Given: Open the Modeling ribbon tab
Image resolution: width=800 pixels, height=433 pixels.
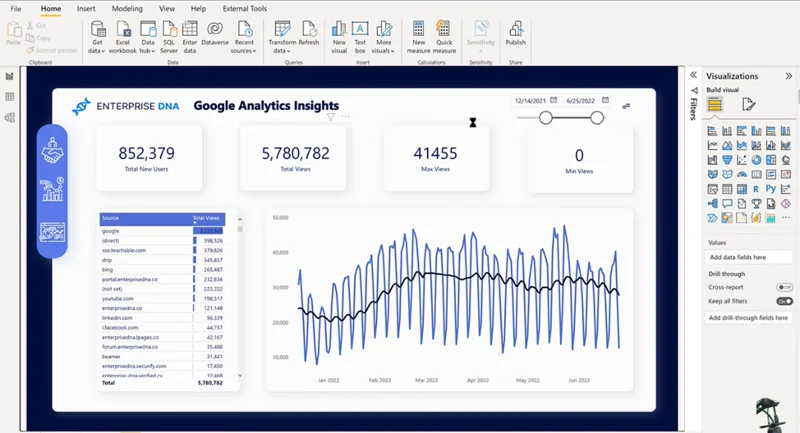Looking at the screenshot, I should (127, 9).
